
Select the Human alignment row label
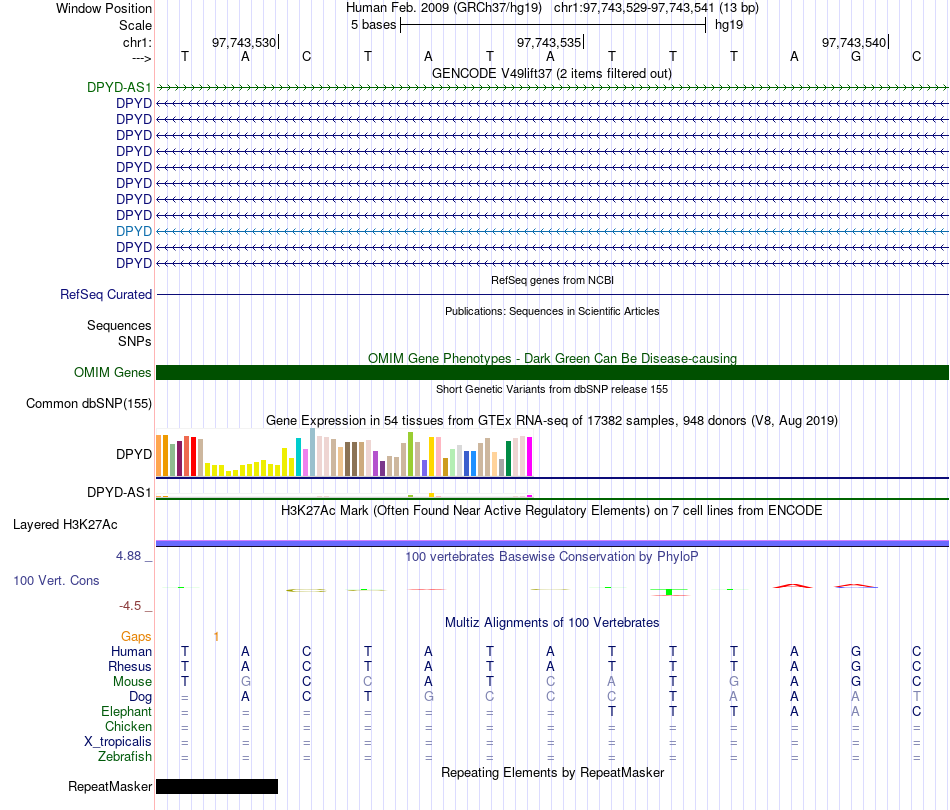[x=131, y=651]
